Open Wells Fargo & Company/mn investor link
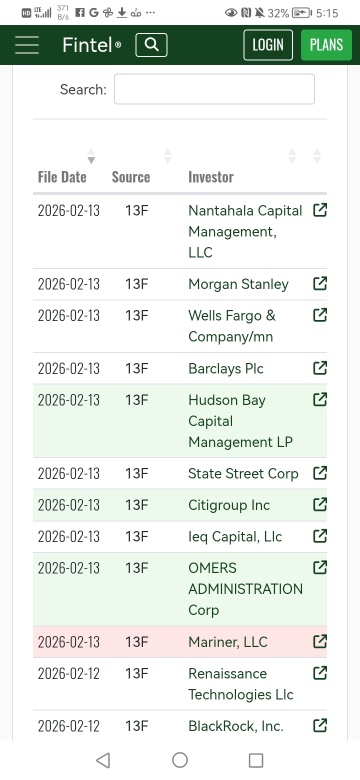The height and width of the screenshot is (780, 360). 232,326
